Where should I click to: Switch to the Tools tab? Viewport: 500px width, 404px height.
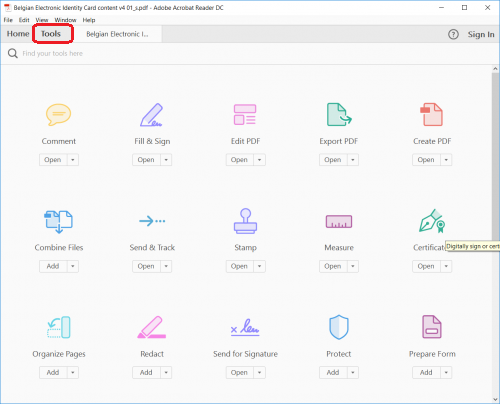tap(51, 34)
